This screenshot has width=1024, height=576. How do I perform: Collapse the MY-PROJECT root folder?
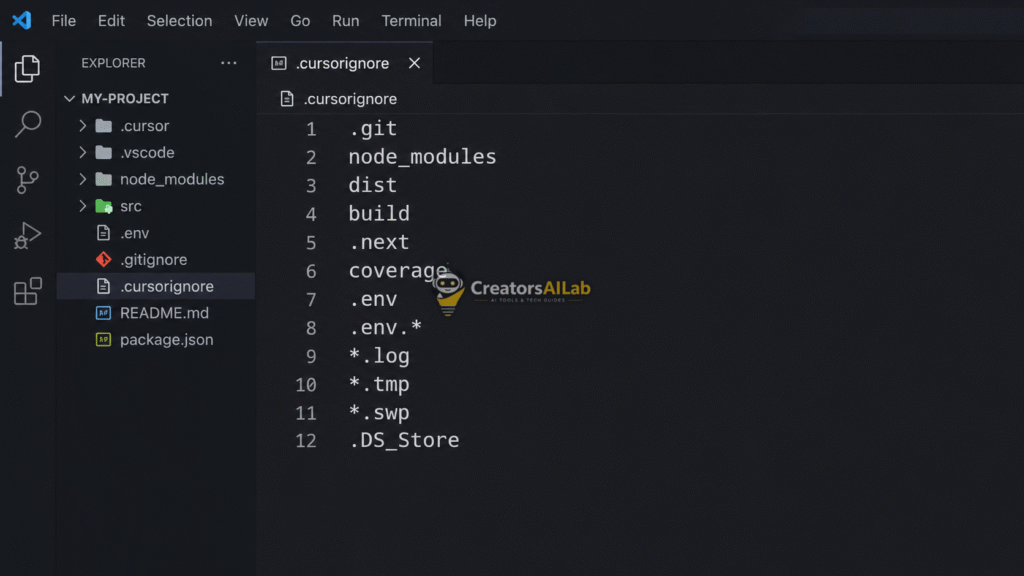[69, 99]
